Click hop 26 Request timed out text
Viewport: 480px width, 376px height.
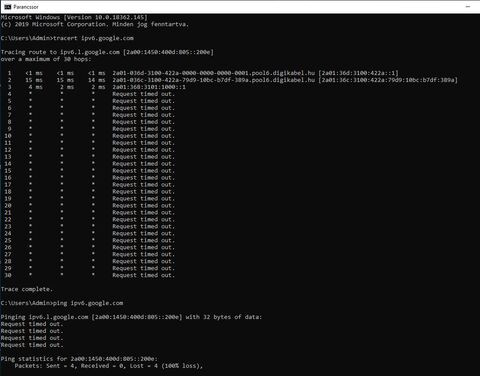(x=143, y=248)
